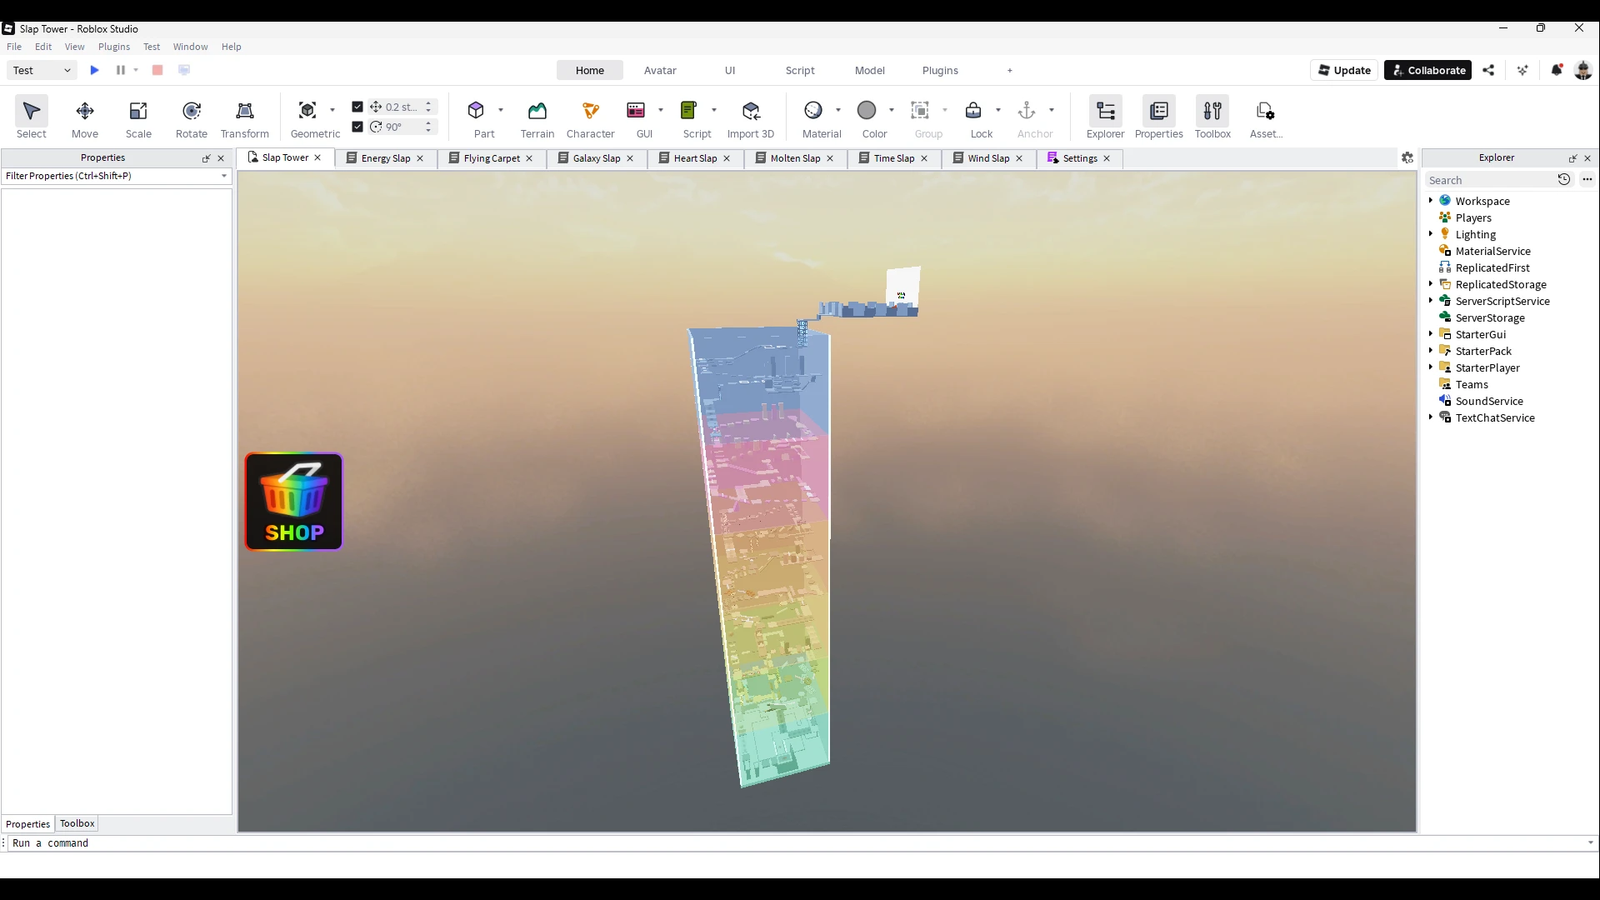The image size is (1600, 900).
Task: Expand the StarterPack node
Action: 1431,351
